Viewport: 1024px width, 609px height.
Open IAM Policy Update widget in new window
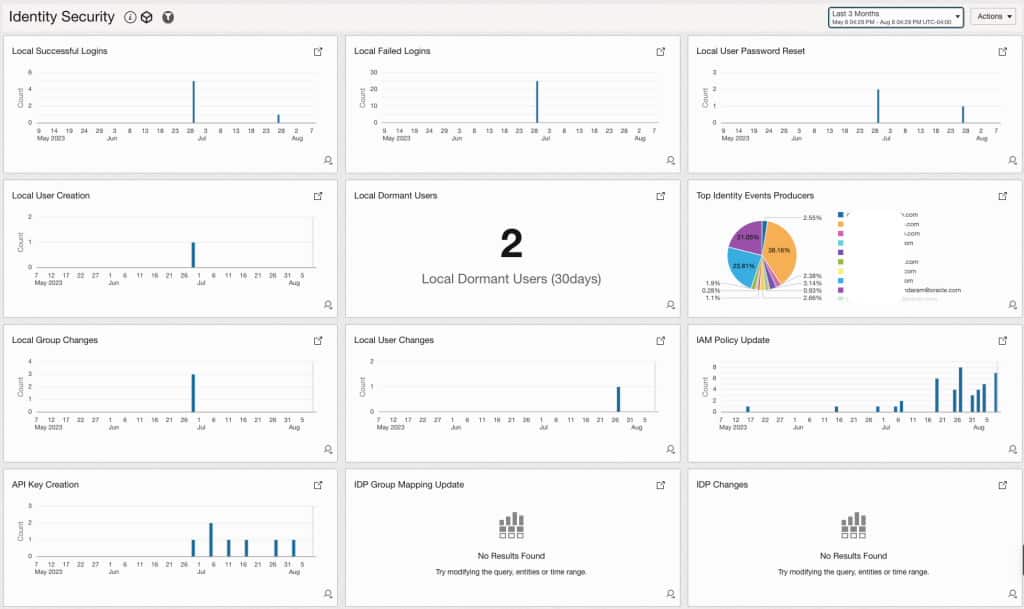(1003, 339)
